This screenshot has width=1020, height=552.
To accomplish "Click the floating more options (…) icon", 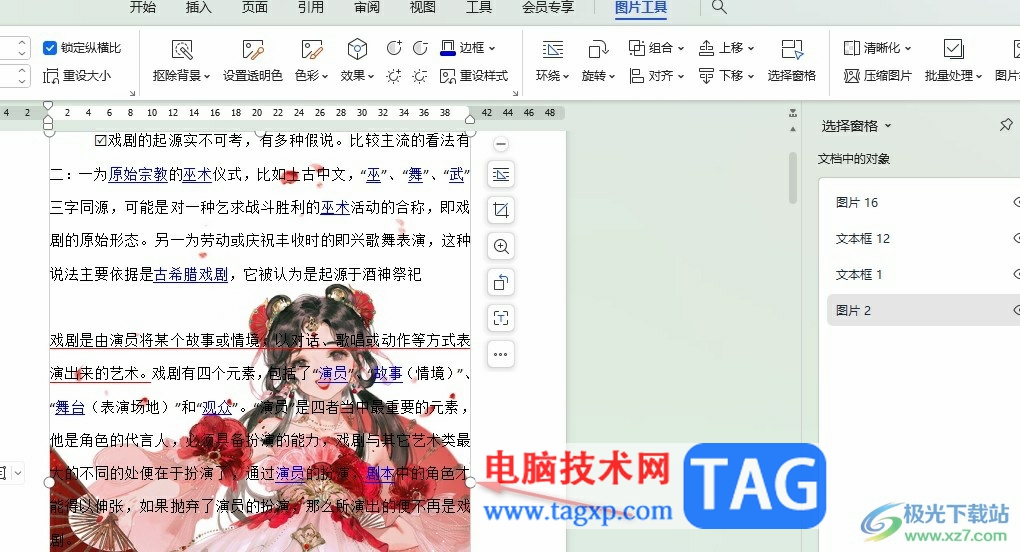I will pyautogui.click(x=501, y=354).
